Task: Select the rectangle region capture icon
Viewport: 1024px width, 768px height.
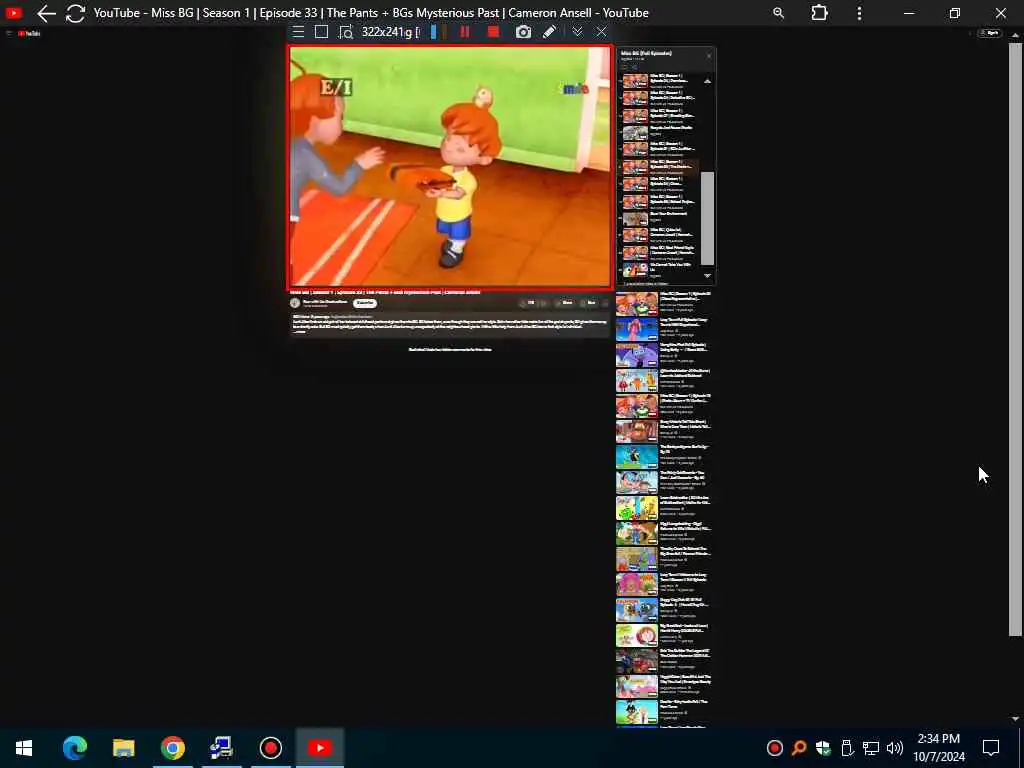Action: (321, 32)
